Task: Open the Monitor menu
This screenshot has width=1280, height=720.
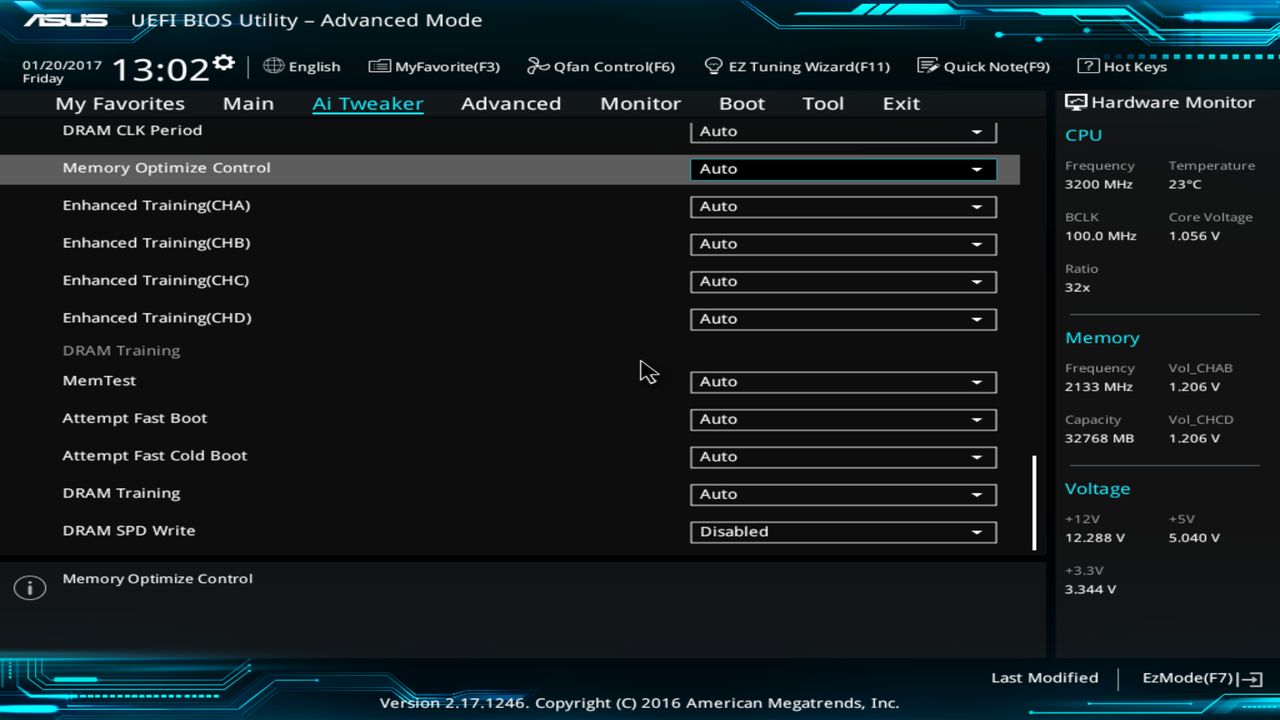Action: tap(640, 103)
